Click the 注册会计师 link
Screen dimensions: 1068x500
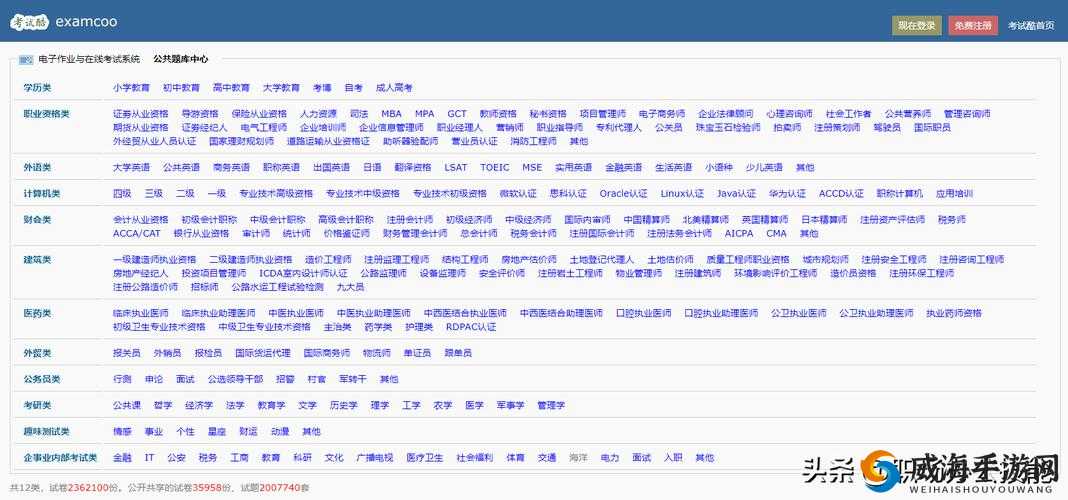[x=409, y=219]
